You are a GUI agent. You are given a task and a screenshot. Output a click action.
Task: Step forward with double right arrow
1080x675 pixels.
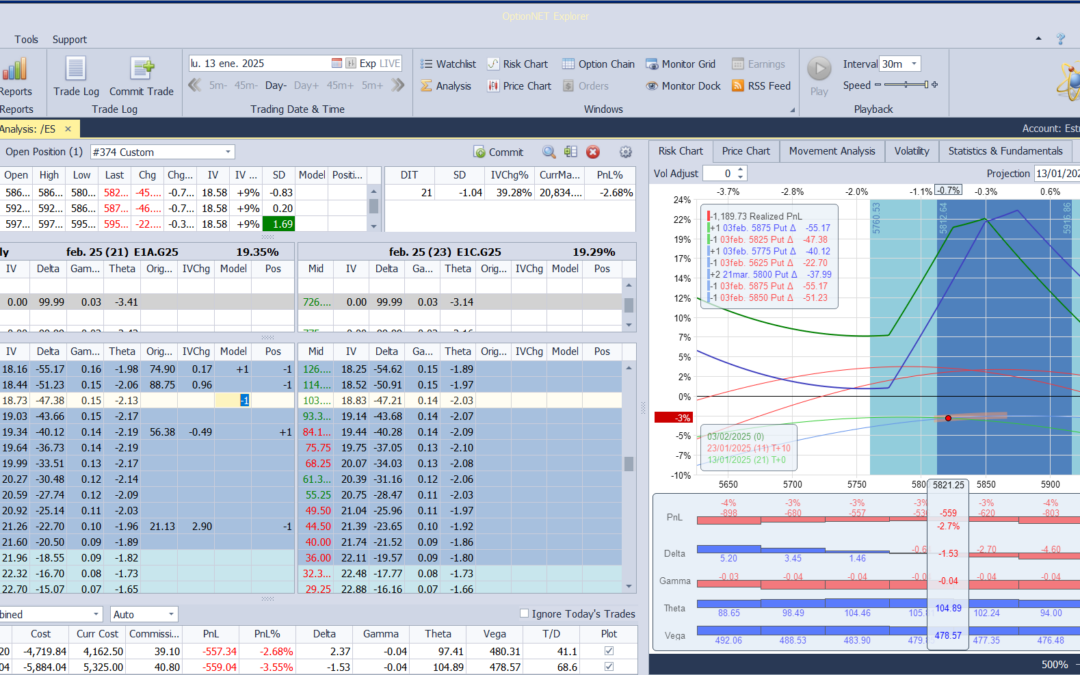(397, 85)
